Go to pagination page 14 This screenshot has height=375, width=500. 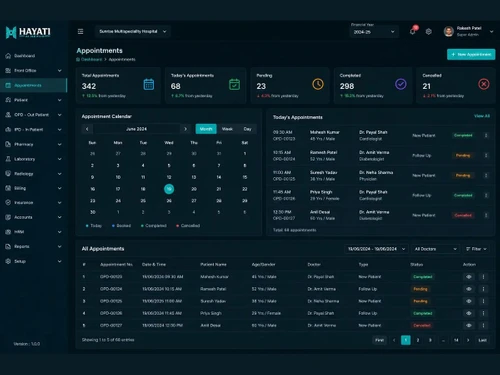click(x=456, y=340)
